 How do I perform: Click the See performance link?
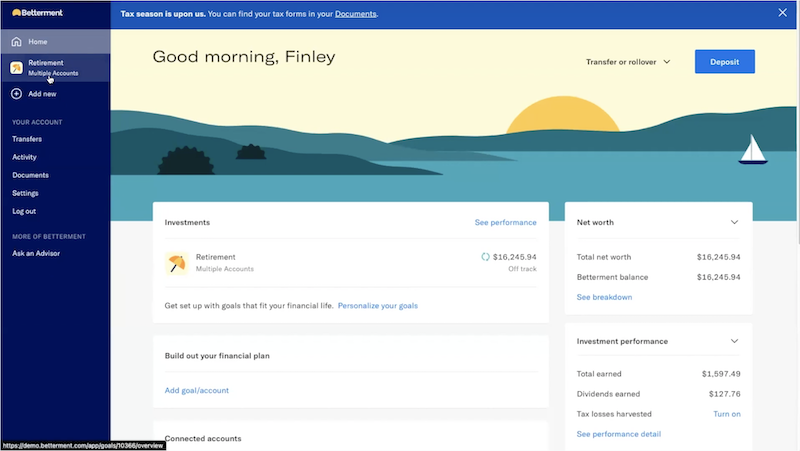pos(505,222)
